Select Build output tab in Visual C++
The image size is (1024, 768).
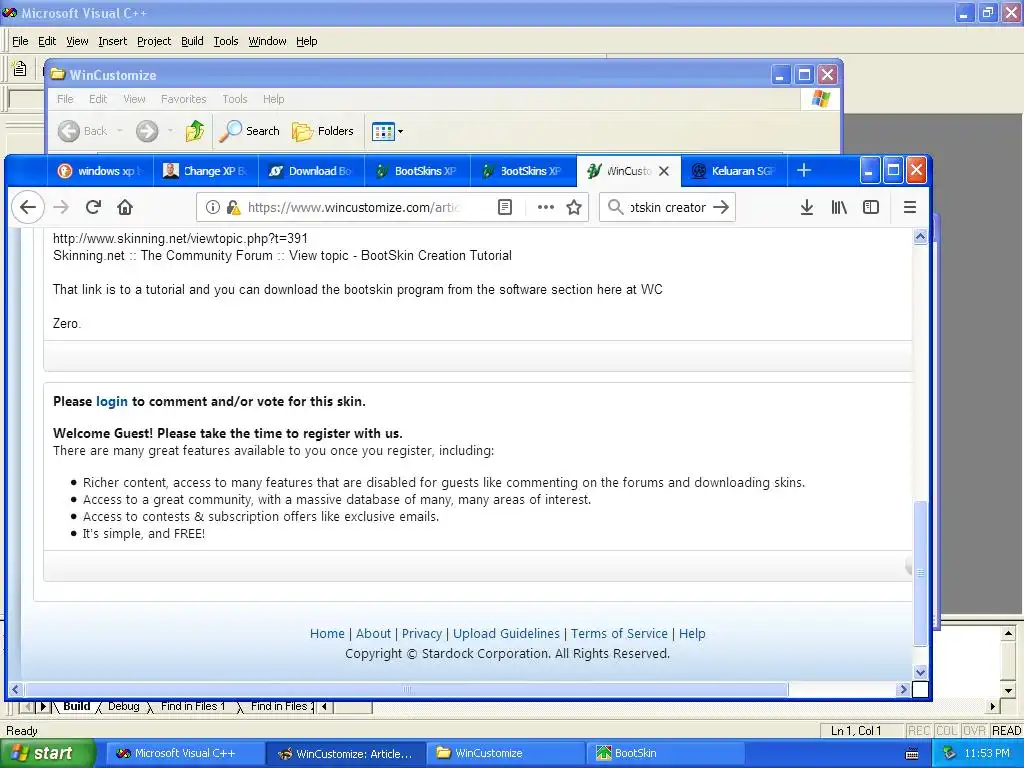[x=76, y=707]
